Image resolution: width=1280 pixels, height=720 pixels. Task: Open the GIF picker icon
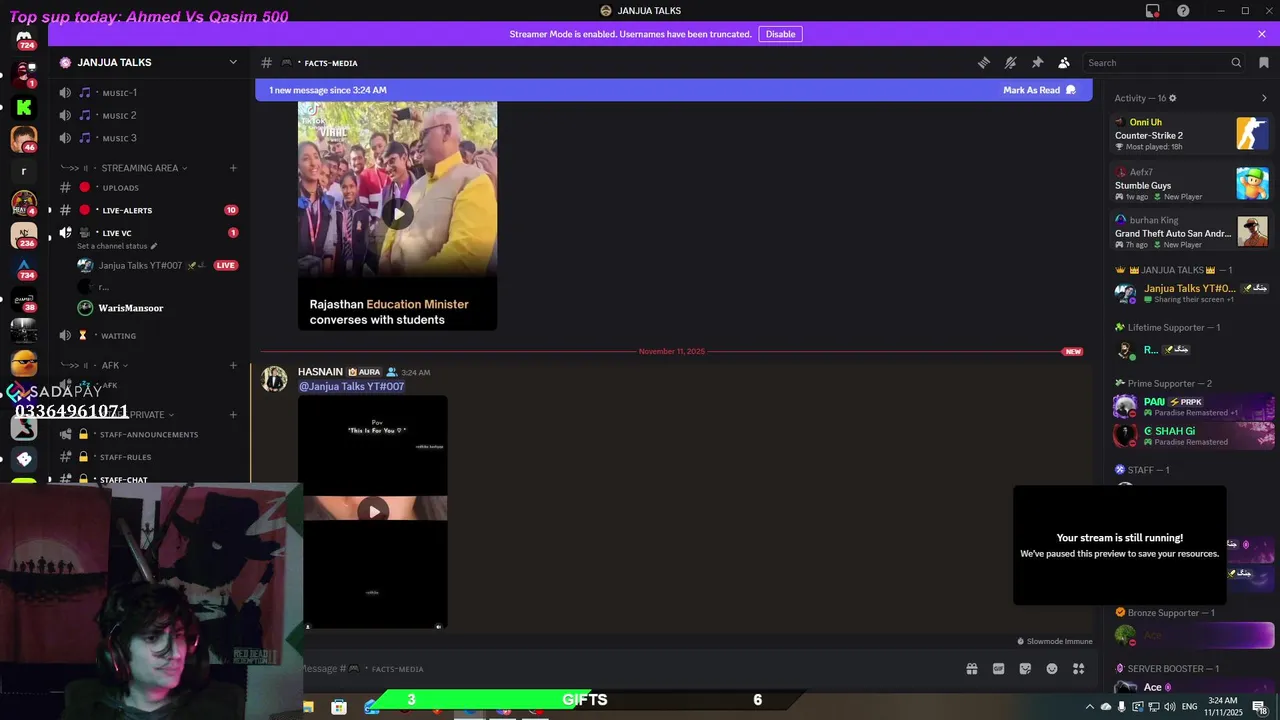[x=998, y=669]
